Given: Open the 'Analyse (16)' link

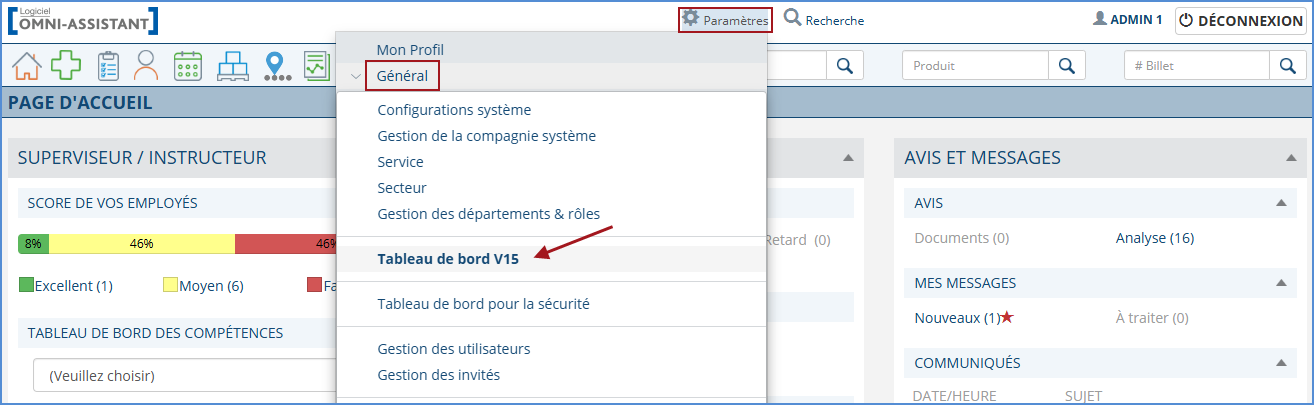Looking at the screenshot, I should pyautogui.click(x=1154, y=238).
